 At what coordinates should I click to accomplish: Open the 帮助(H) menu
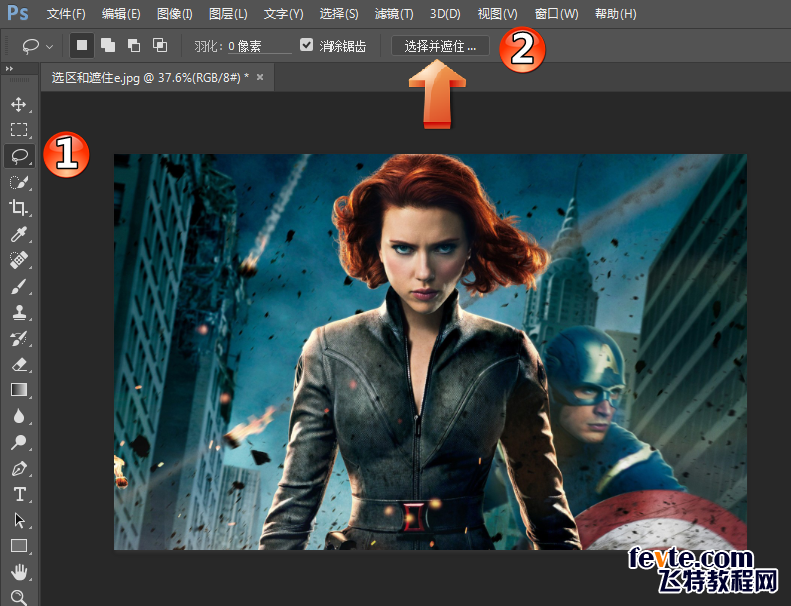(x=615, y=14)
